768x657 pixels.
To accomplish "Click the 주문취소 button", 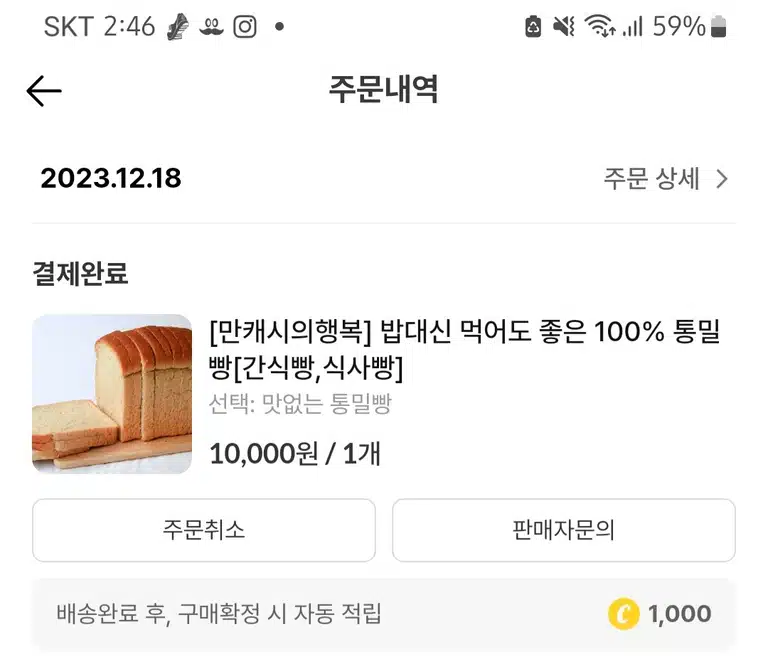I will point(204,530).
